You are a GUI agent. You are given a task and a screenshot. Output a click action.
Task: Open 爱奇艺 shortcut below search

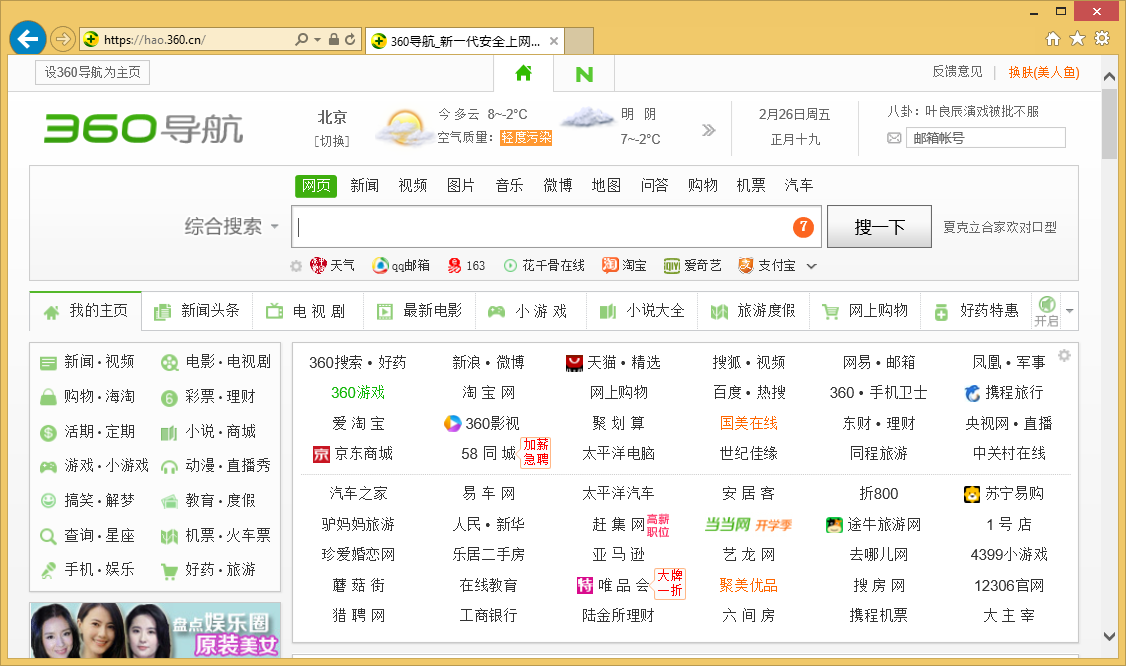tap(692, 266)
